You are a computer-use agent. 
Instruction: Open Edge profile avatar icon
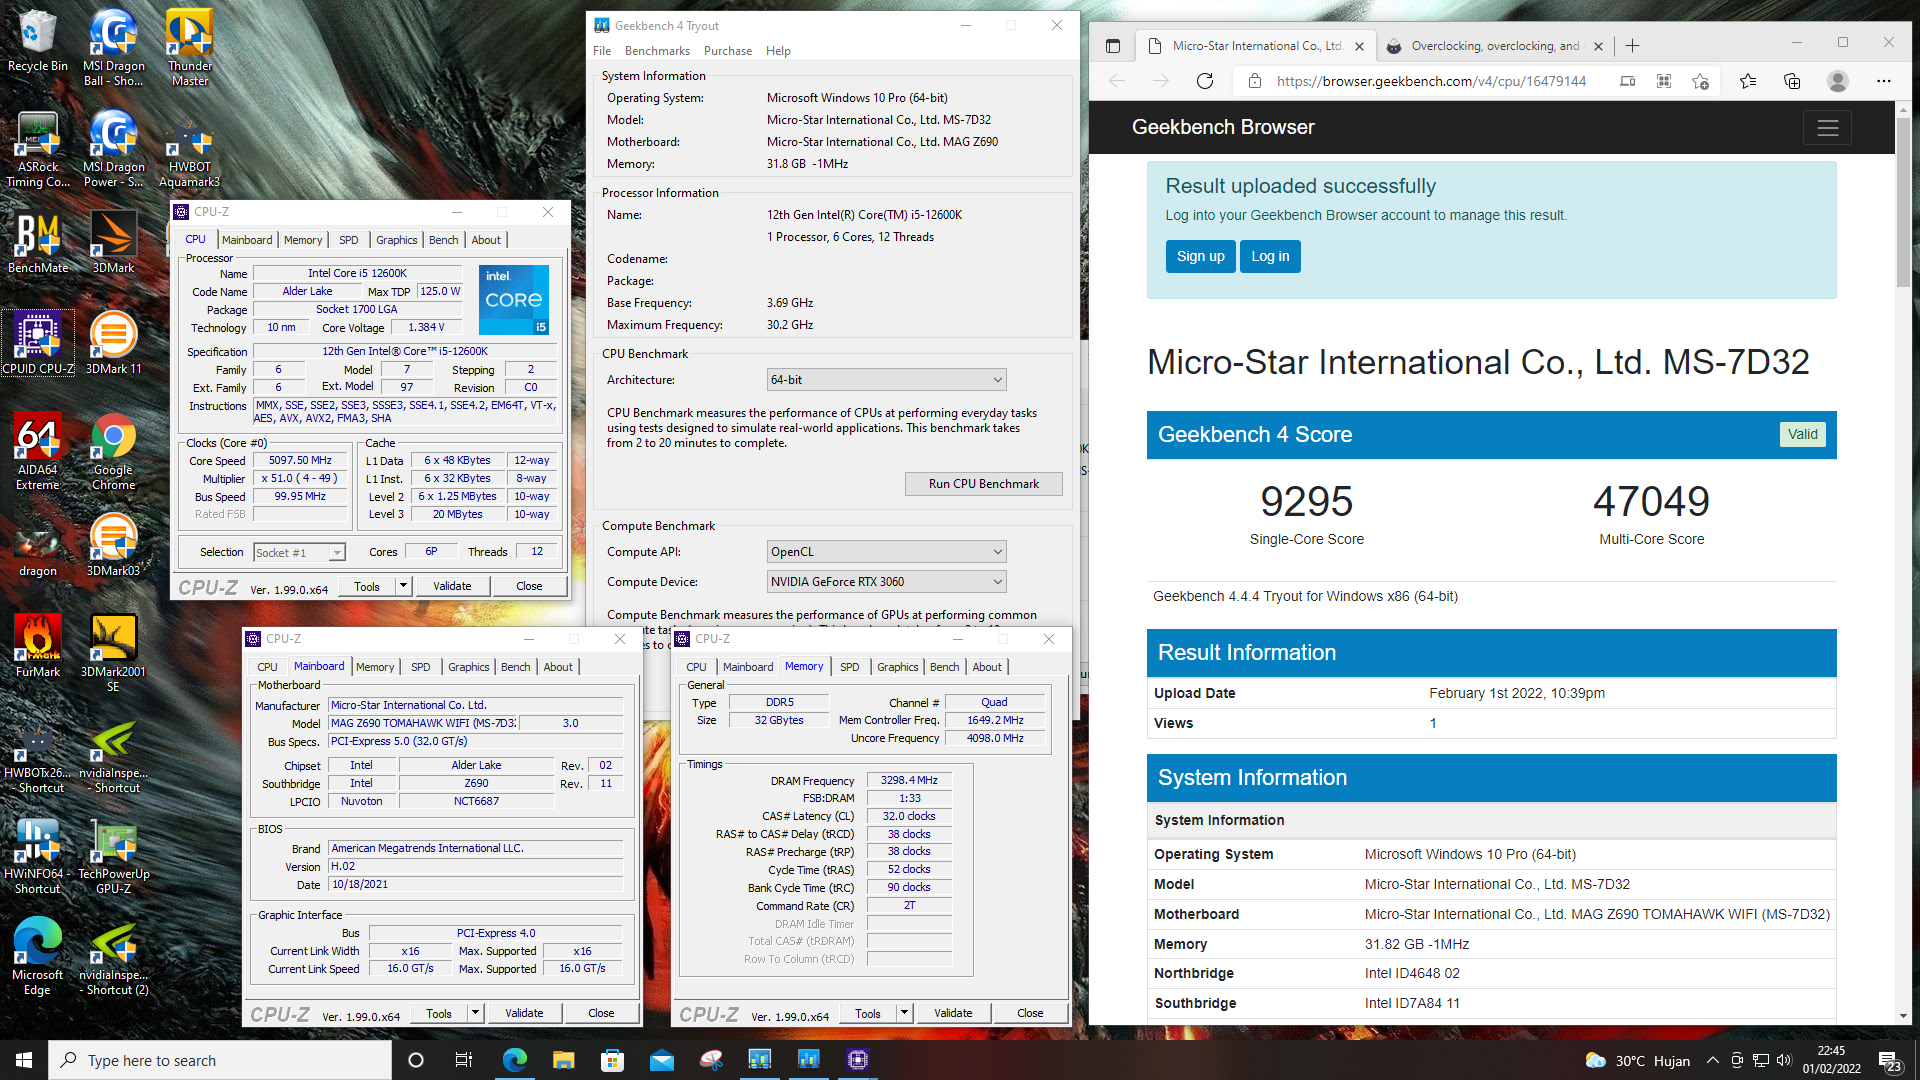coord(1837,81)
